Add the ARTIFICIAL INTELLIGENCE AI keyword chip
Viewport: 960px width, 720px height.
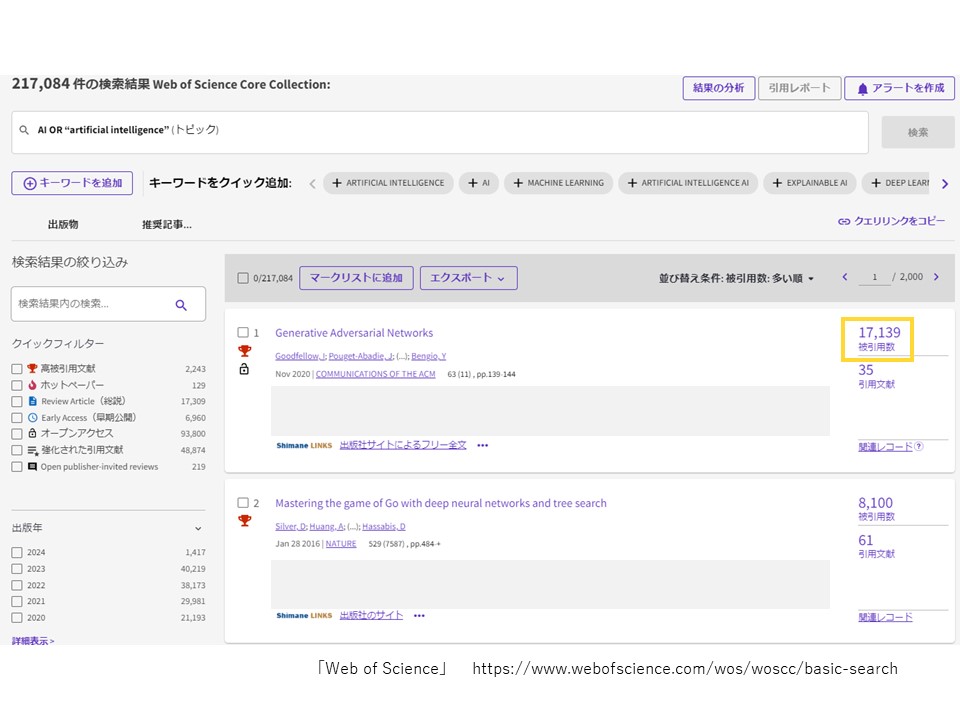click(x=688, y=183)
